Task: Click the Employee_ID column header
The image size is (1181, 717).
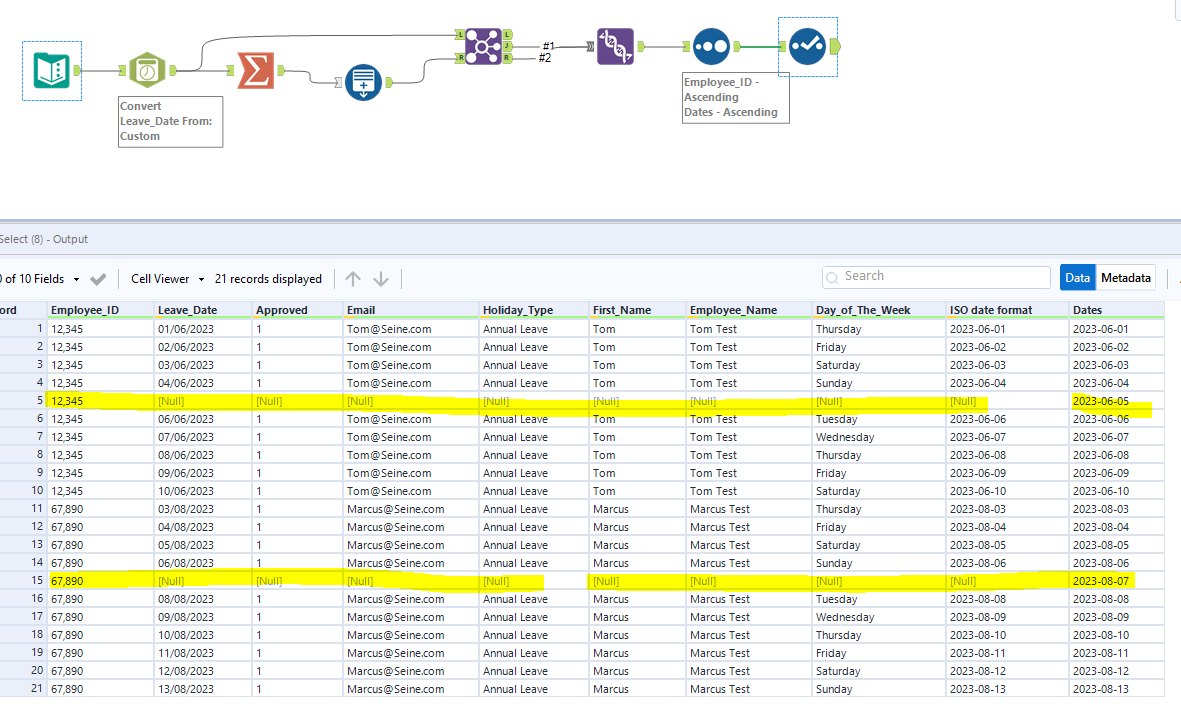Action: pos(85,310)
